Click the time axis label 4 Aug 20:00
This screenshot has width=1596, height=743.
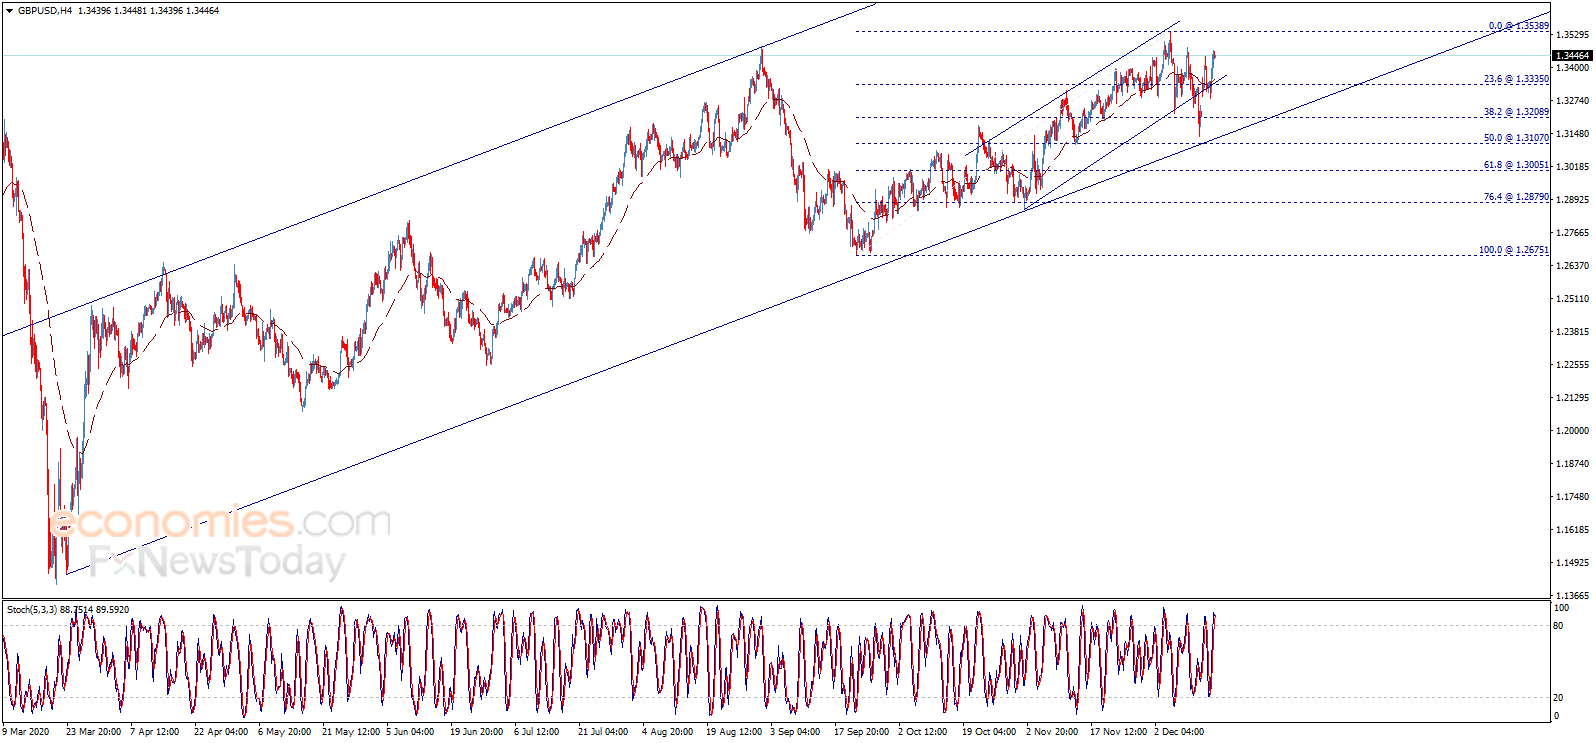point(667,732)
